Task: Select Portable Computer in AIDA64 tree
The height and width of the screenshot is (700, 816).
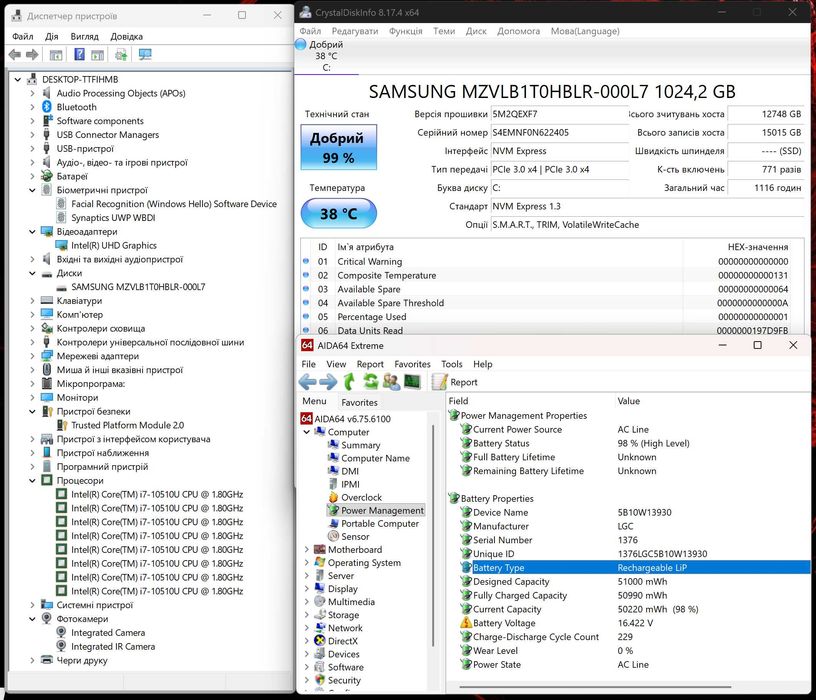Action: pos(379,524)
